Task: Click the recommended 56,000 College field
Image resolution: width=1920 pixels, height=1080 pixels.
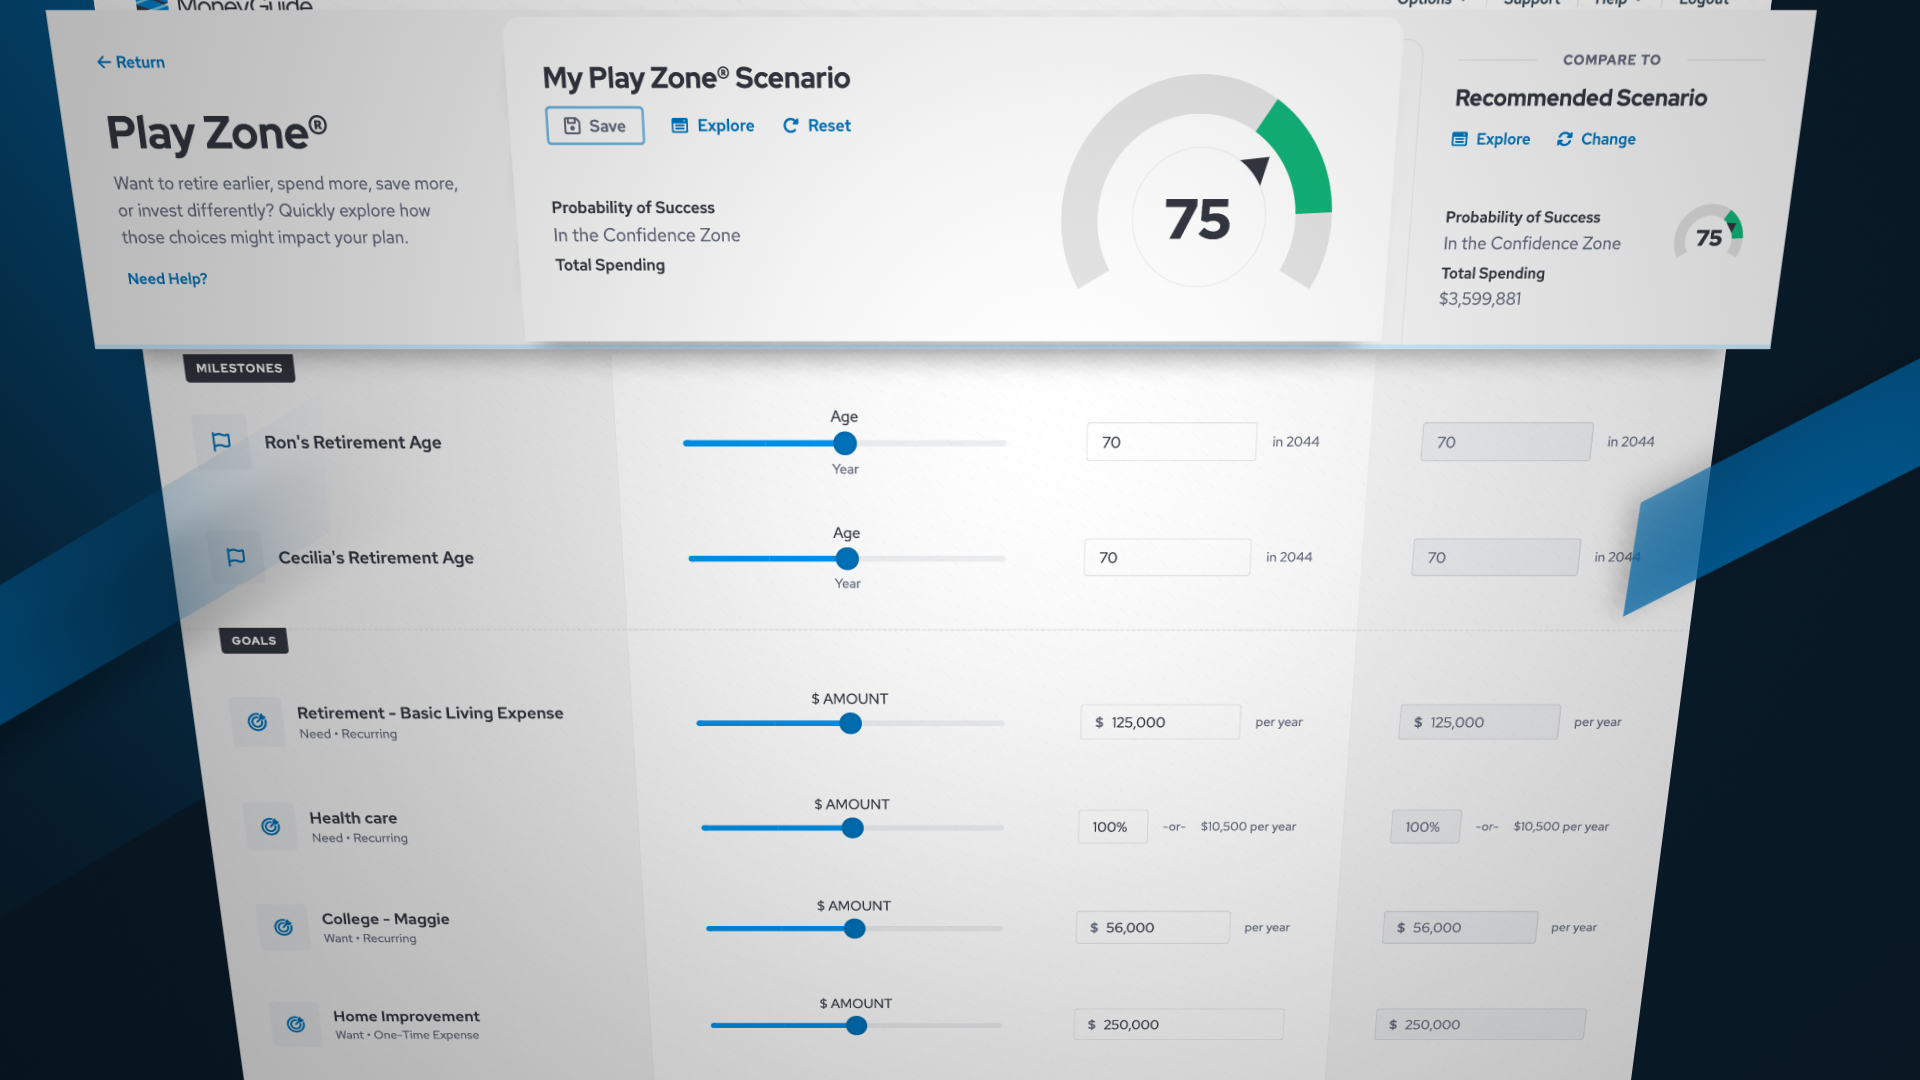Action: pos(1460,927)
